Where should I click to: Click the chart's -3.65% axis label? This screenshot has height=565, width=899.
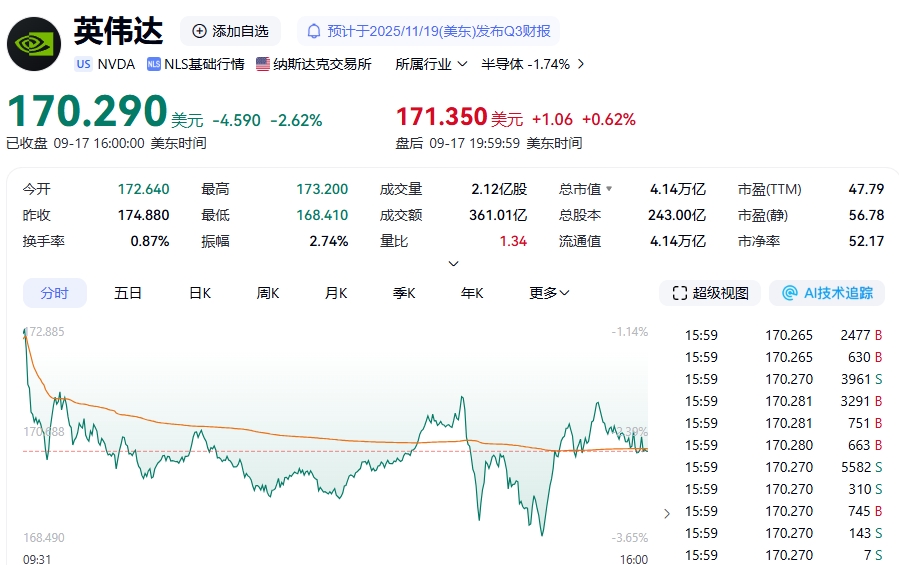(x=630, y=538)
